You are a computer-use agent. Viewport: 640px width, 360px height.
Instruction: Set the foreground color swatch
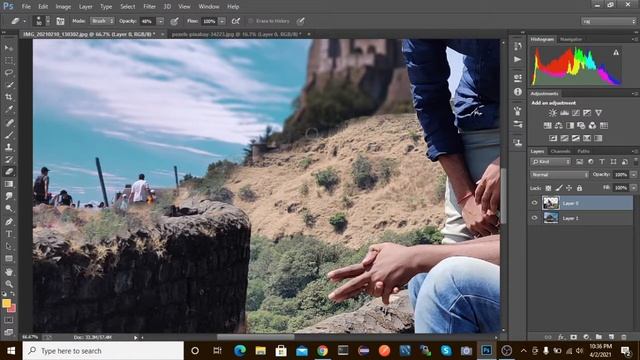click(x=6, y=303)
